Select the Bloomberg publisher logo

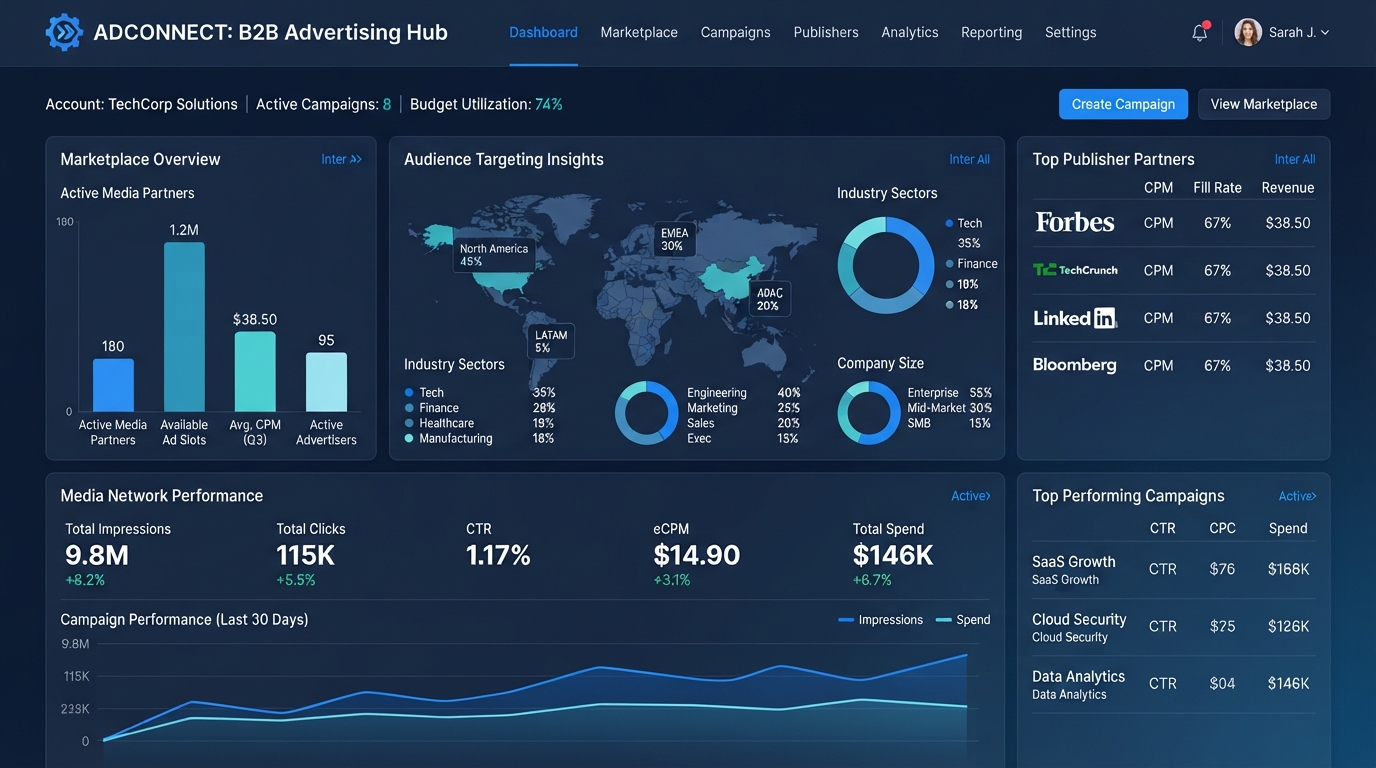click(1074, 365)
